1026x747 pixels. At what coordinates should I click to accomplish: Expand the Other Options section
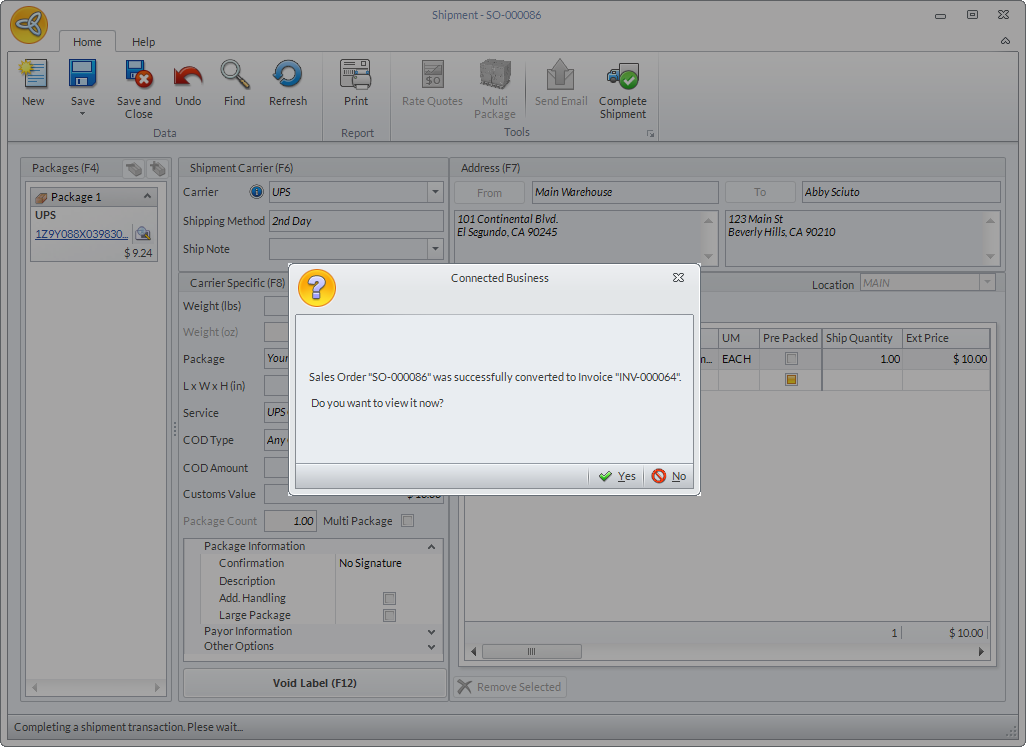(x=431, y=647)
